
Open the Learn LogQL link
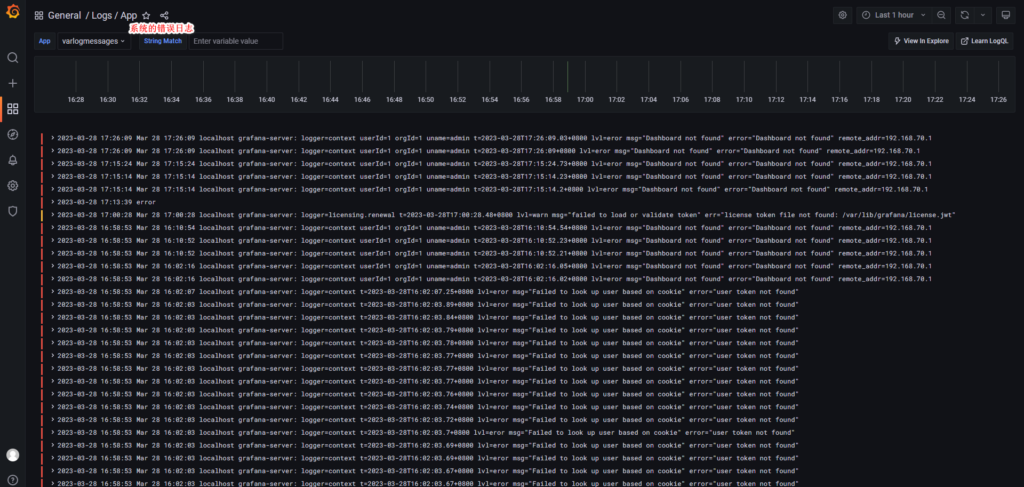pos(984,41)
